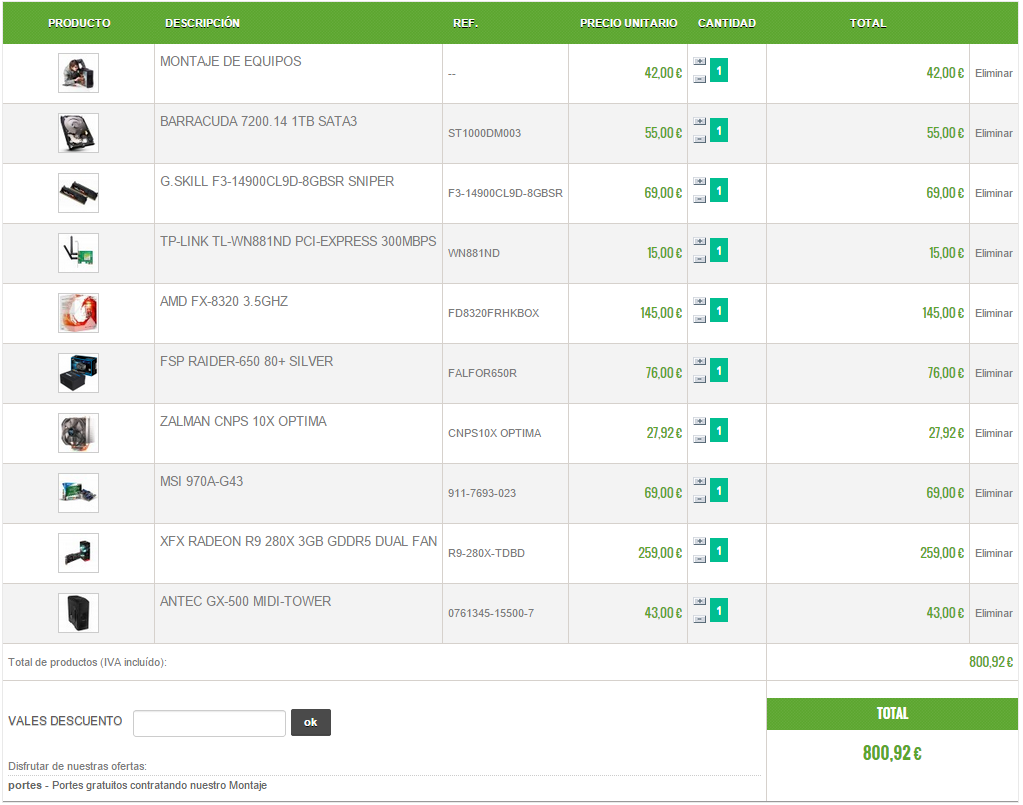Click the CANTIDAD column header
This screenshot has width=1023, height=805.
(x=727, y=23)
